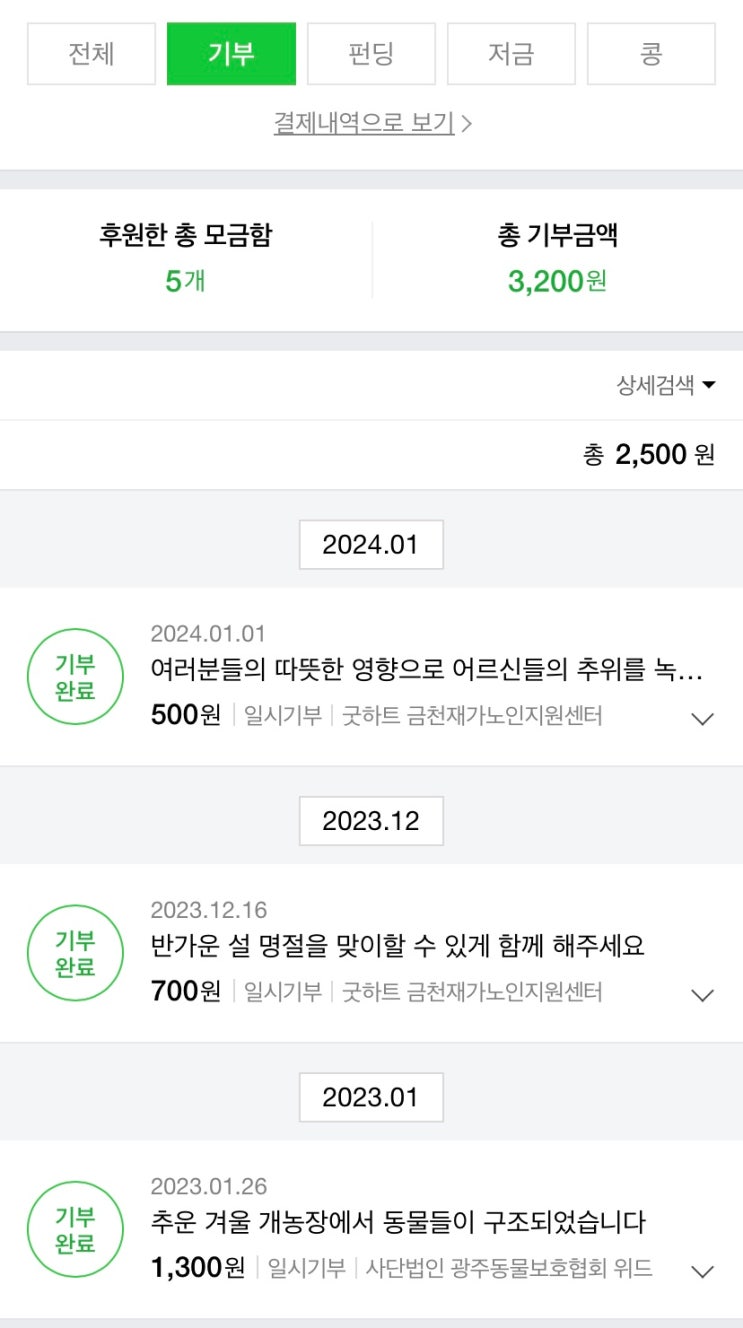Select the 콩 tab
The image size is (743, 1328).
[651, 54]
